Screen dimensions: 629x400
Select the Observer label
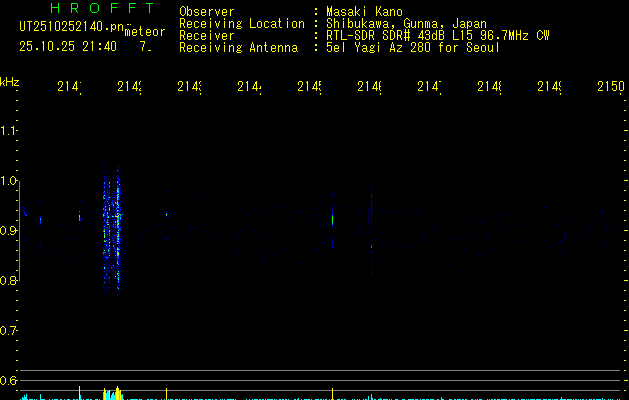[207, 11]
